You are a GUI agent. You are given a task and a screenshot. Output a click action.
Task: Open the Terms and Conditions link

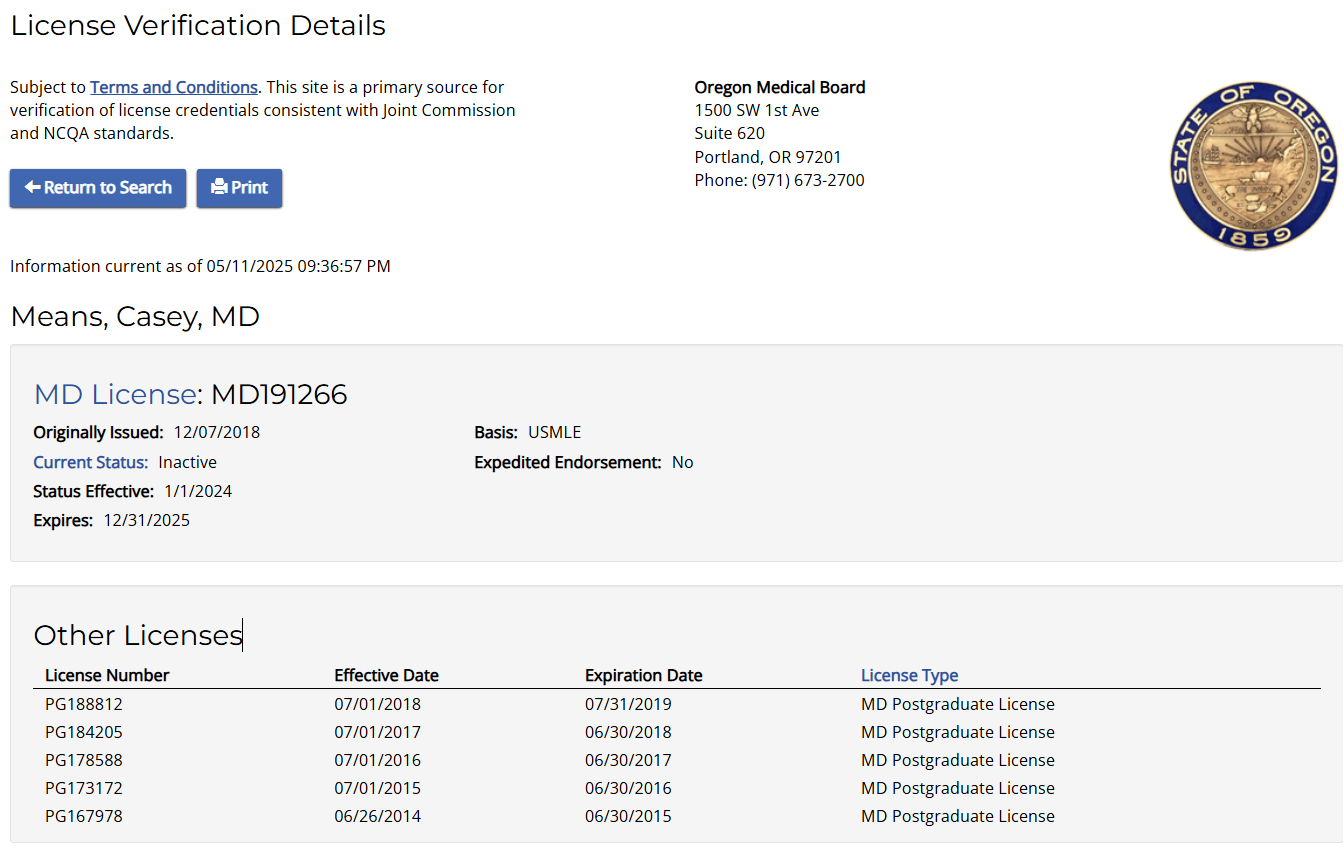tap(174, 87)
